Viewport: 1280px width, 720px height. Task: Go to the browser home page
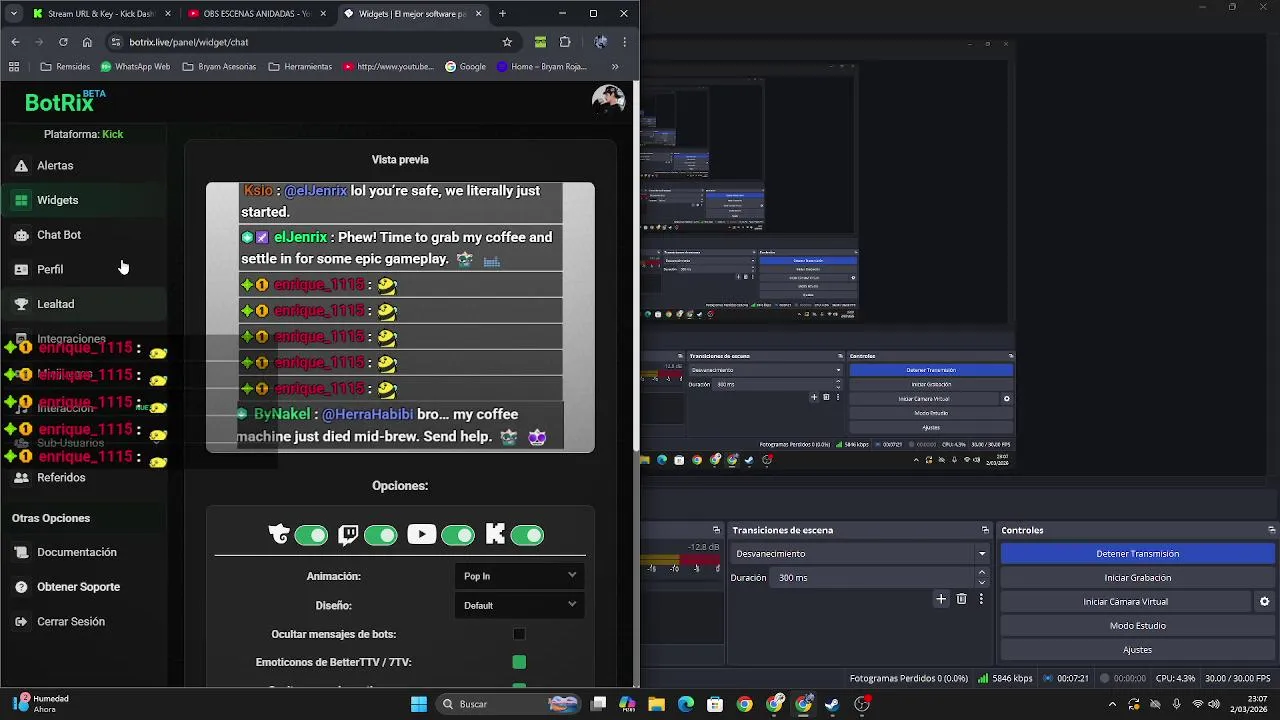(87, 42)
